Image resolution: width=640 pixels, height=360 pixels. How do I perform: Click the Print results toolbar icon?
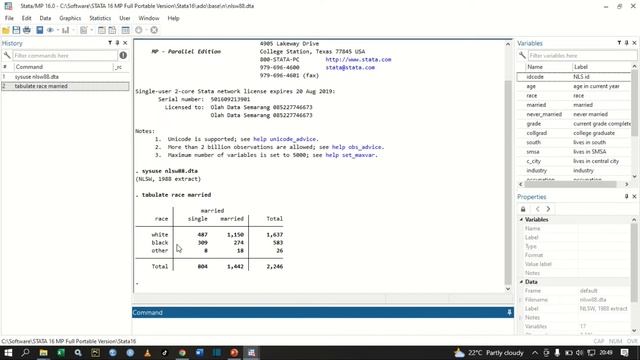click(x=27, y=30)
